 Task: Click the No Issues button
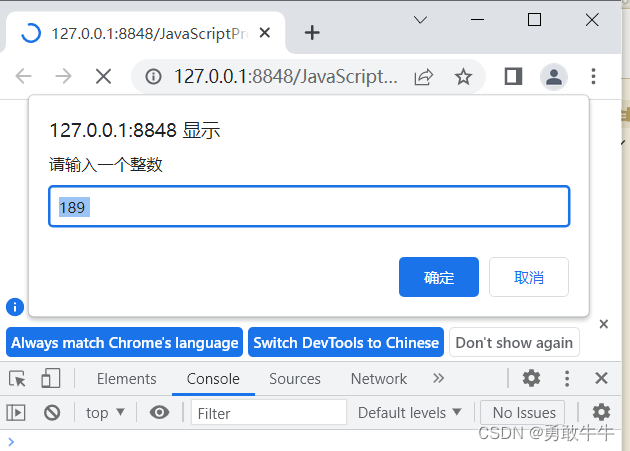523,413
